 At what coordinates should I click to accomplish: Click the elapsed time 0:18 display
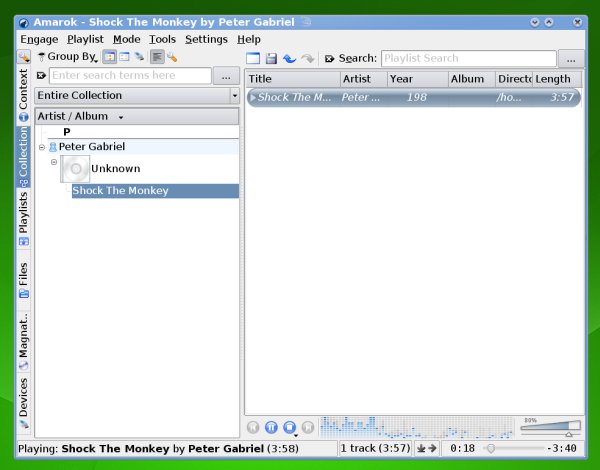(462, 448)
